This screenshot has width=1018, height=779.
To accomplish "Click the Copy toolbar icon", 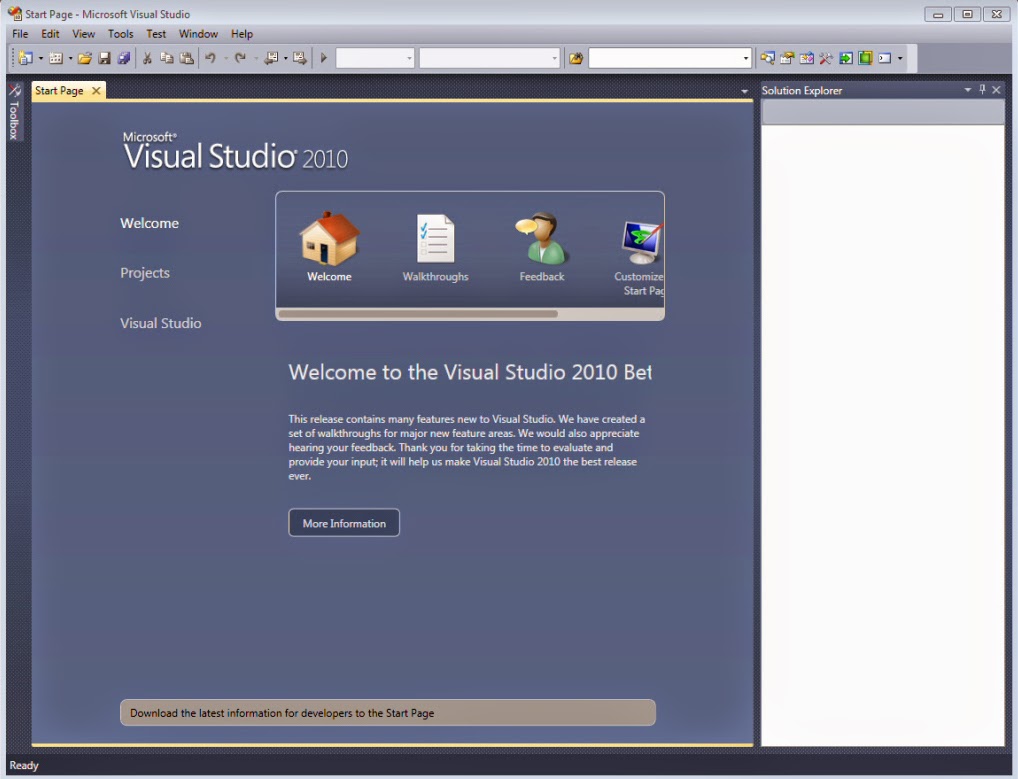I will pyautogui.click(x=167, y=58).
